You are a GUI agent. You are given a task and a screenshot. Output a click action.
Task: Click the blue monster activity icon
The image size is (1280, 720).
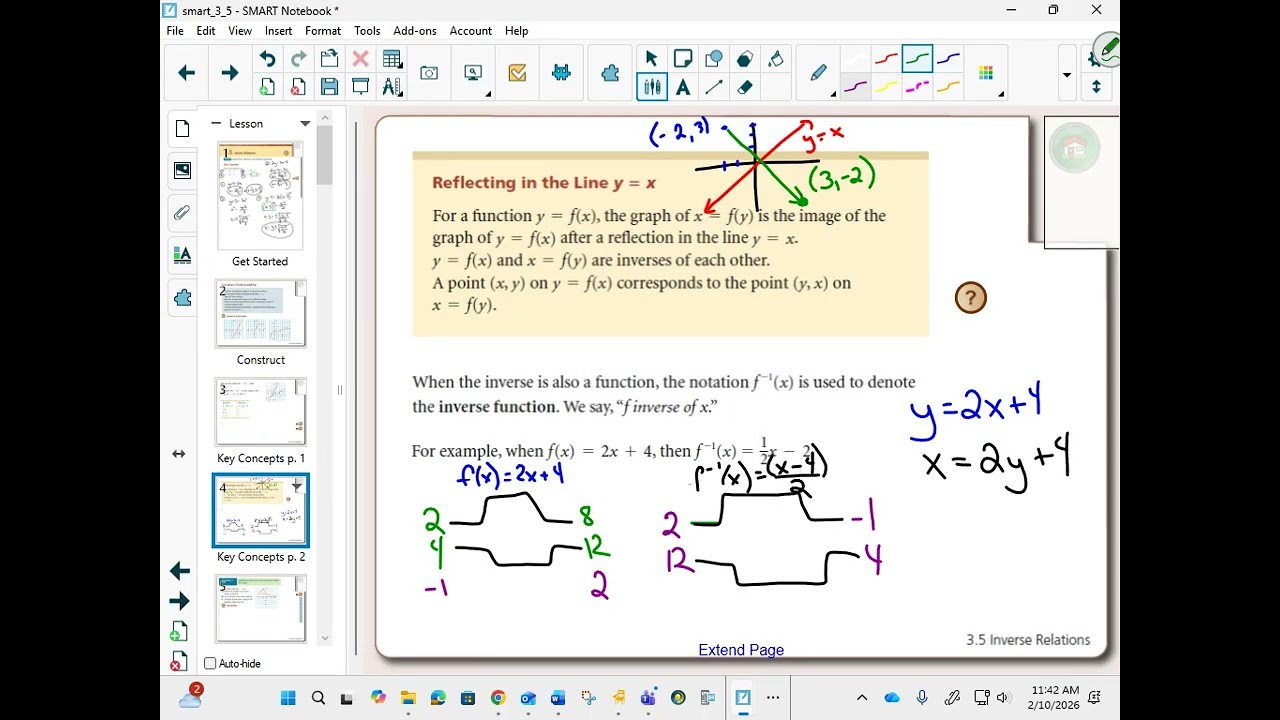pyautogui.click(x=561, y=73)
